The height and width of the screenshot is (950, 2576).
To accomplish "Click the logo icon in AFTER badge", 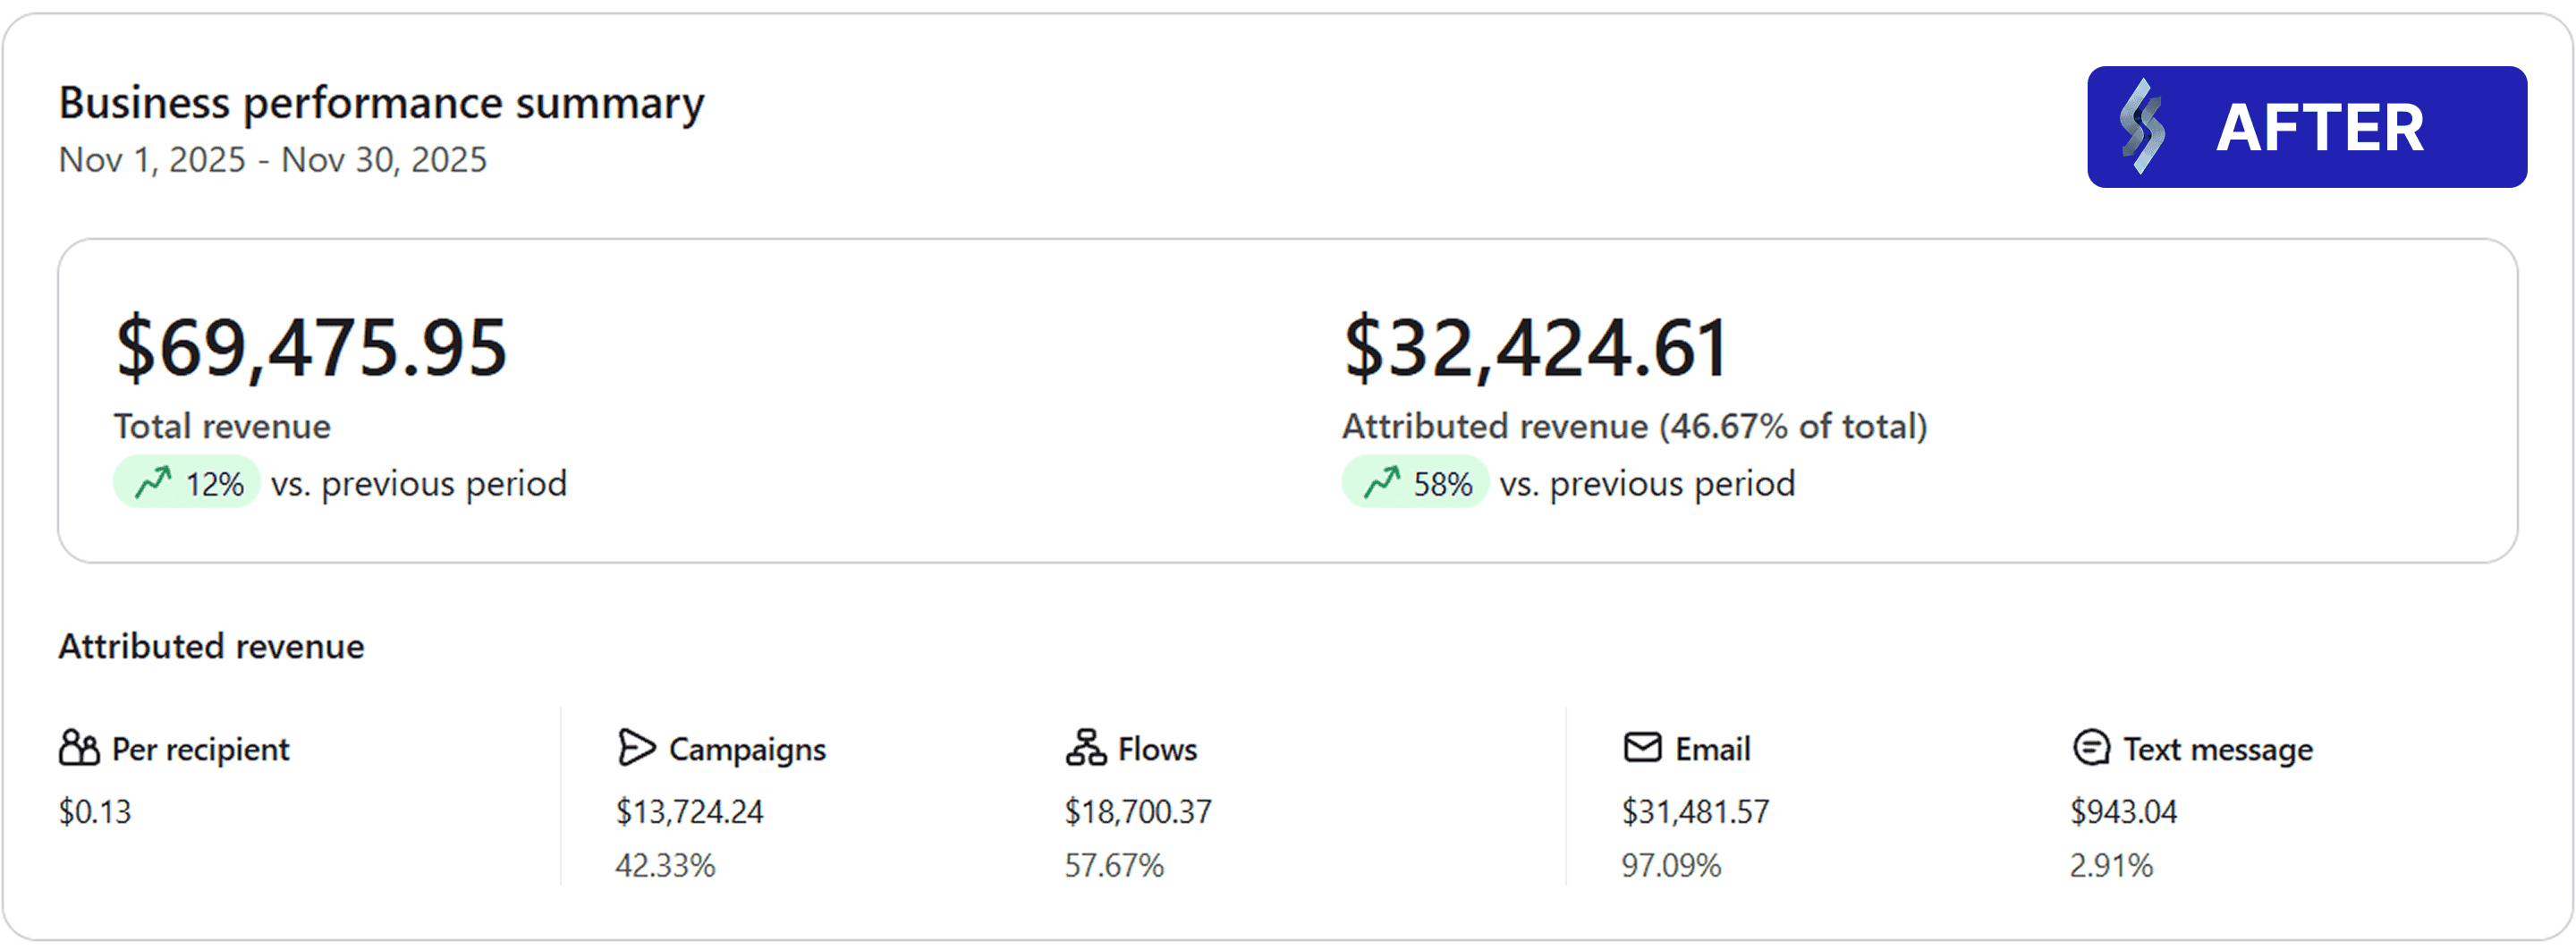I will 2143,127.
